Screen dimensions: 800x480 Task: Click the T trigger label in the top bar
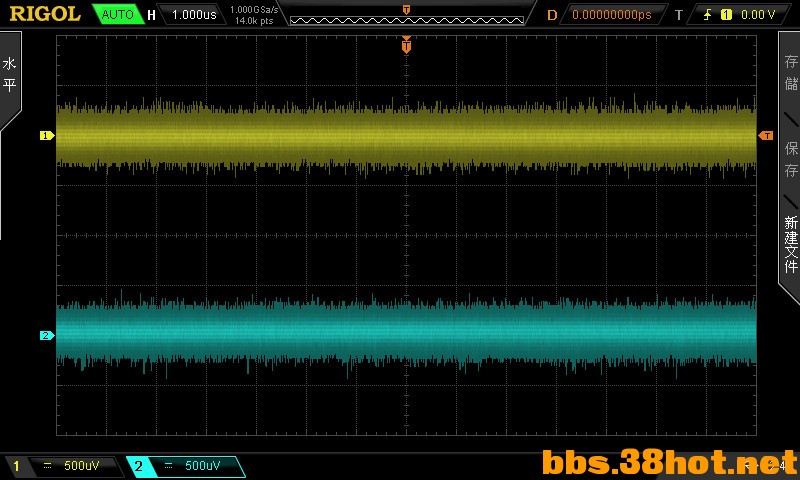(679, 15)
